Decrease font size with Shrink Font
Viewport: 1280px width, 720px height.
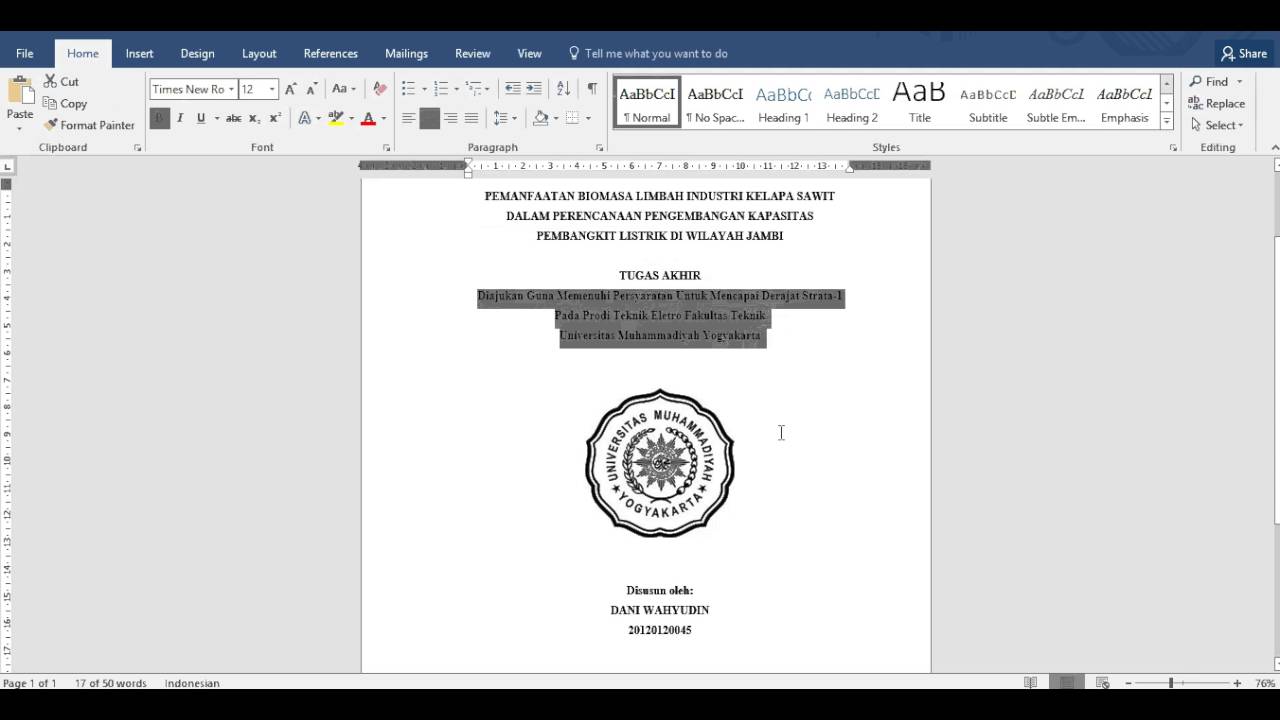312,89
